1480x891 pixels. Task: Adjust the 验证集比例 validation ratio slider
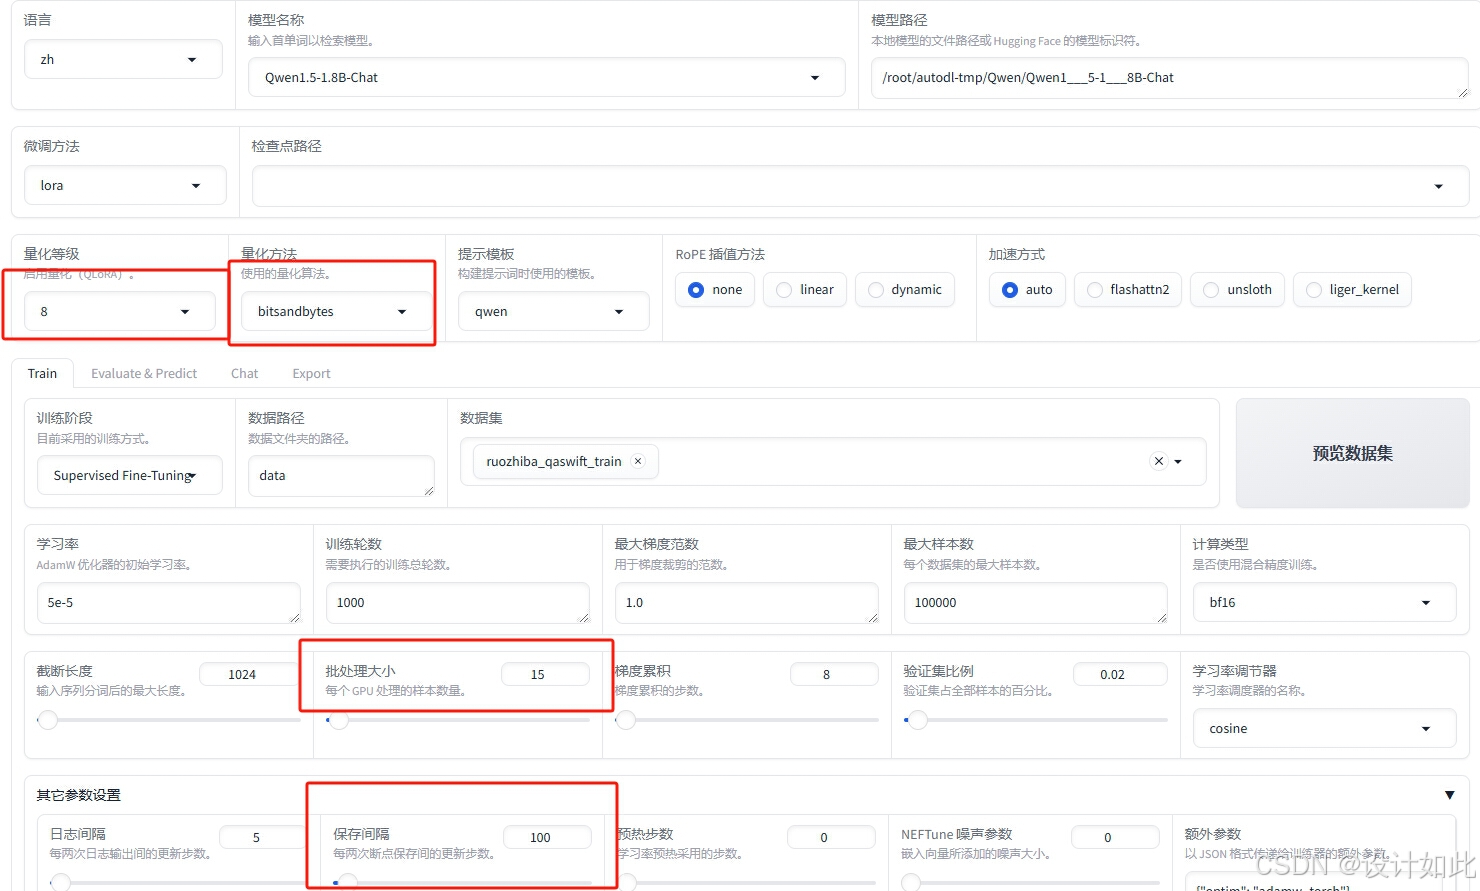pos(1035,719)
